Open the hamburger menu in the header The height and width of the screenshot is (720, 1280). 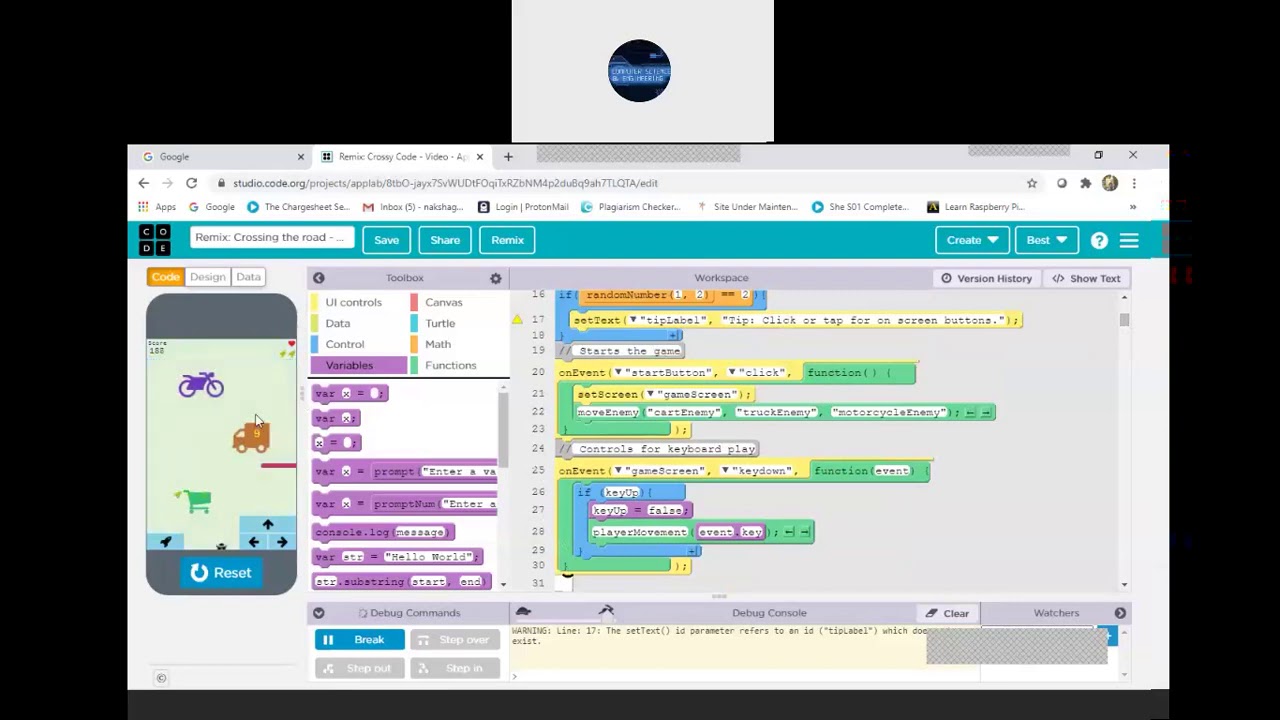[1129, 240]
